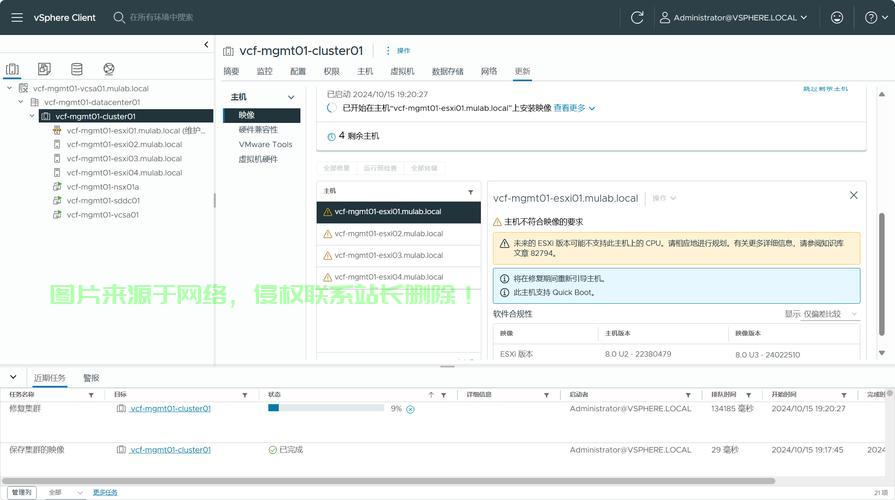Switch to the 警报 (Alarms) tab
This screenshot has width=895, height=500.
[91, 378]
